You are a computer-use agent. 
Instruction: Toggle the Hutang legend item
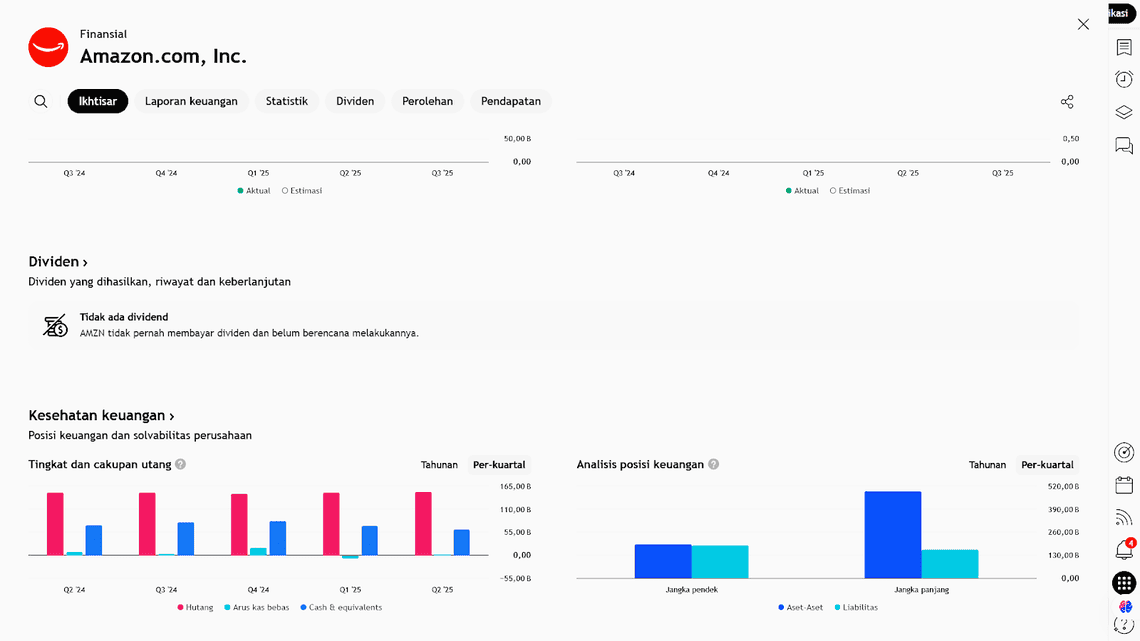pyautogui.click(x=196, y=607)
